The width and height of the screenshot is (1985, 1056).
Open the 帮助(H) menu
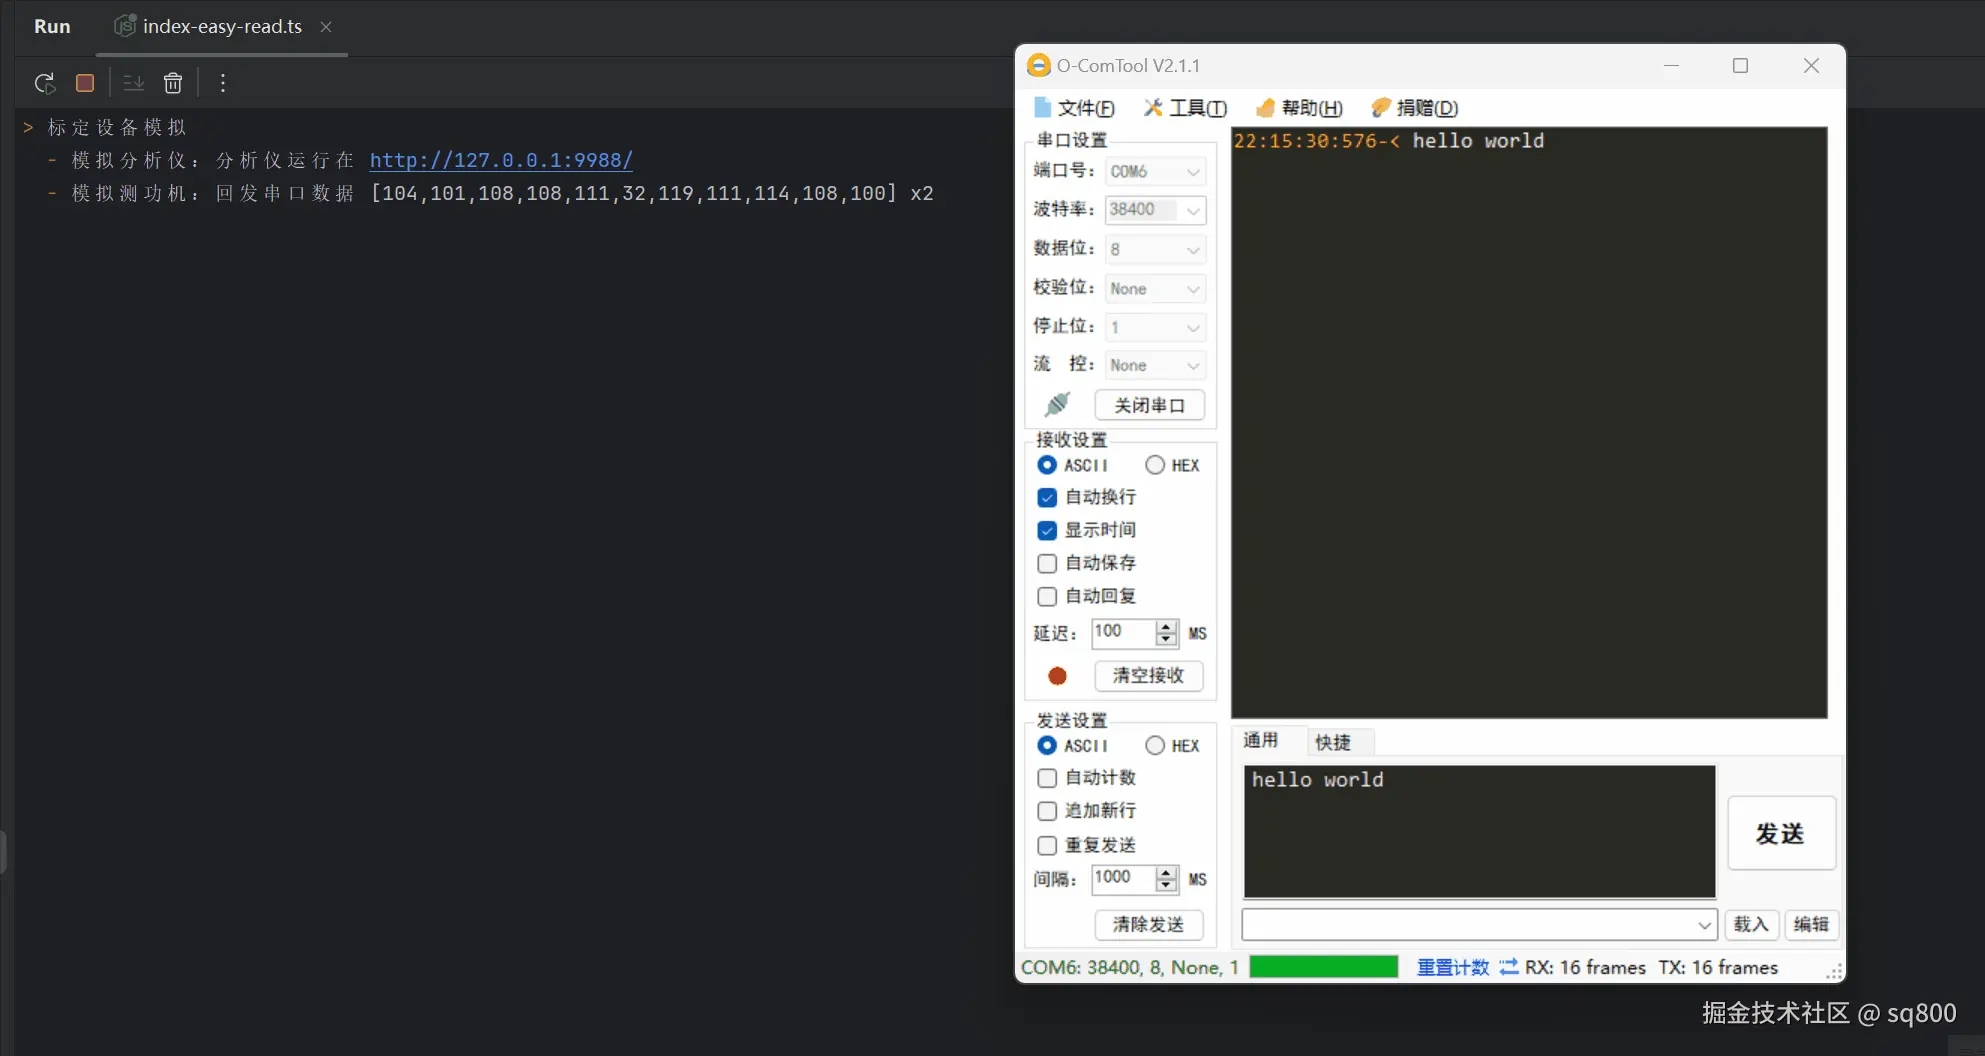tap(1299, 108)
